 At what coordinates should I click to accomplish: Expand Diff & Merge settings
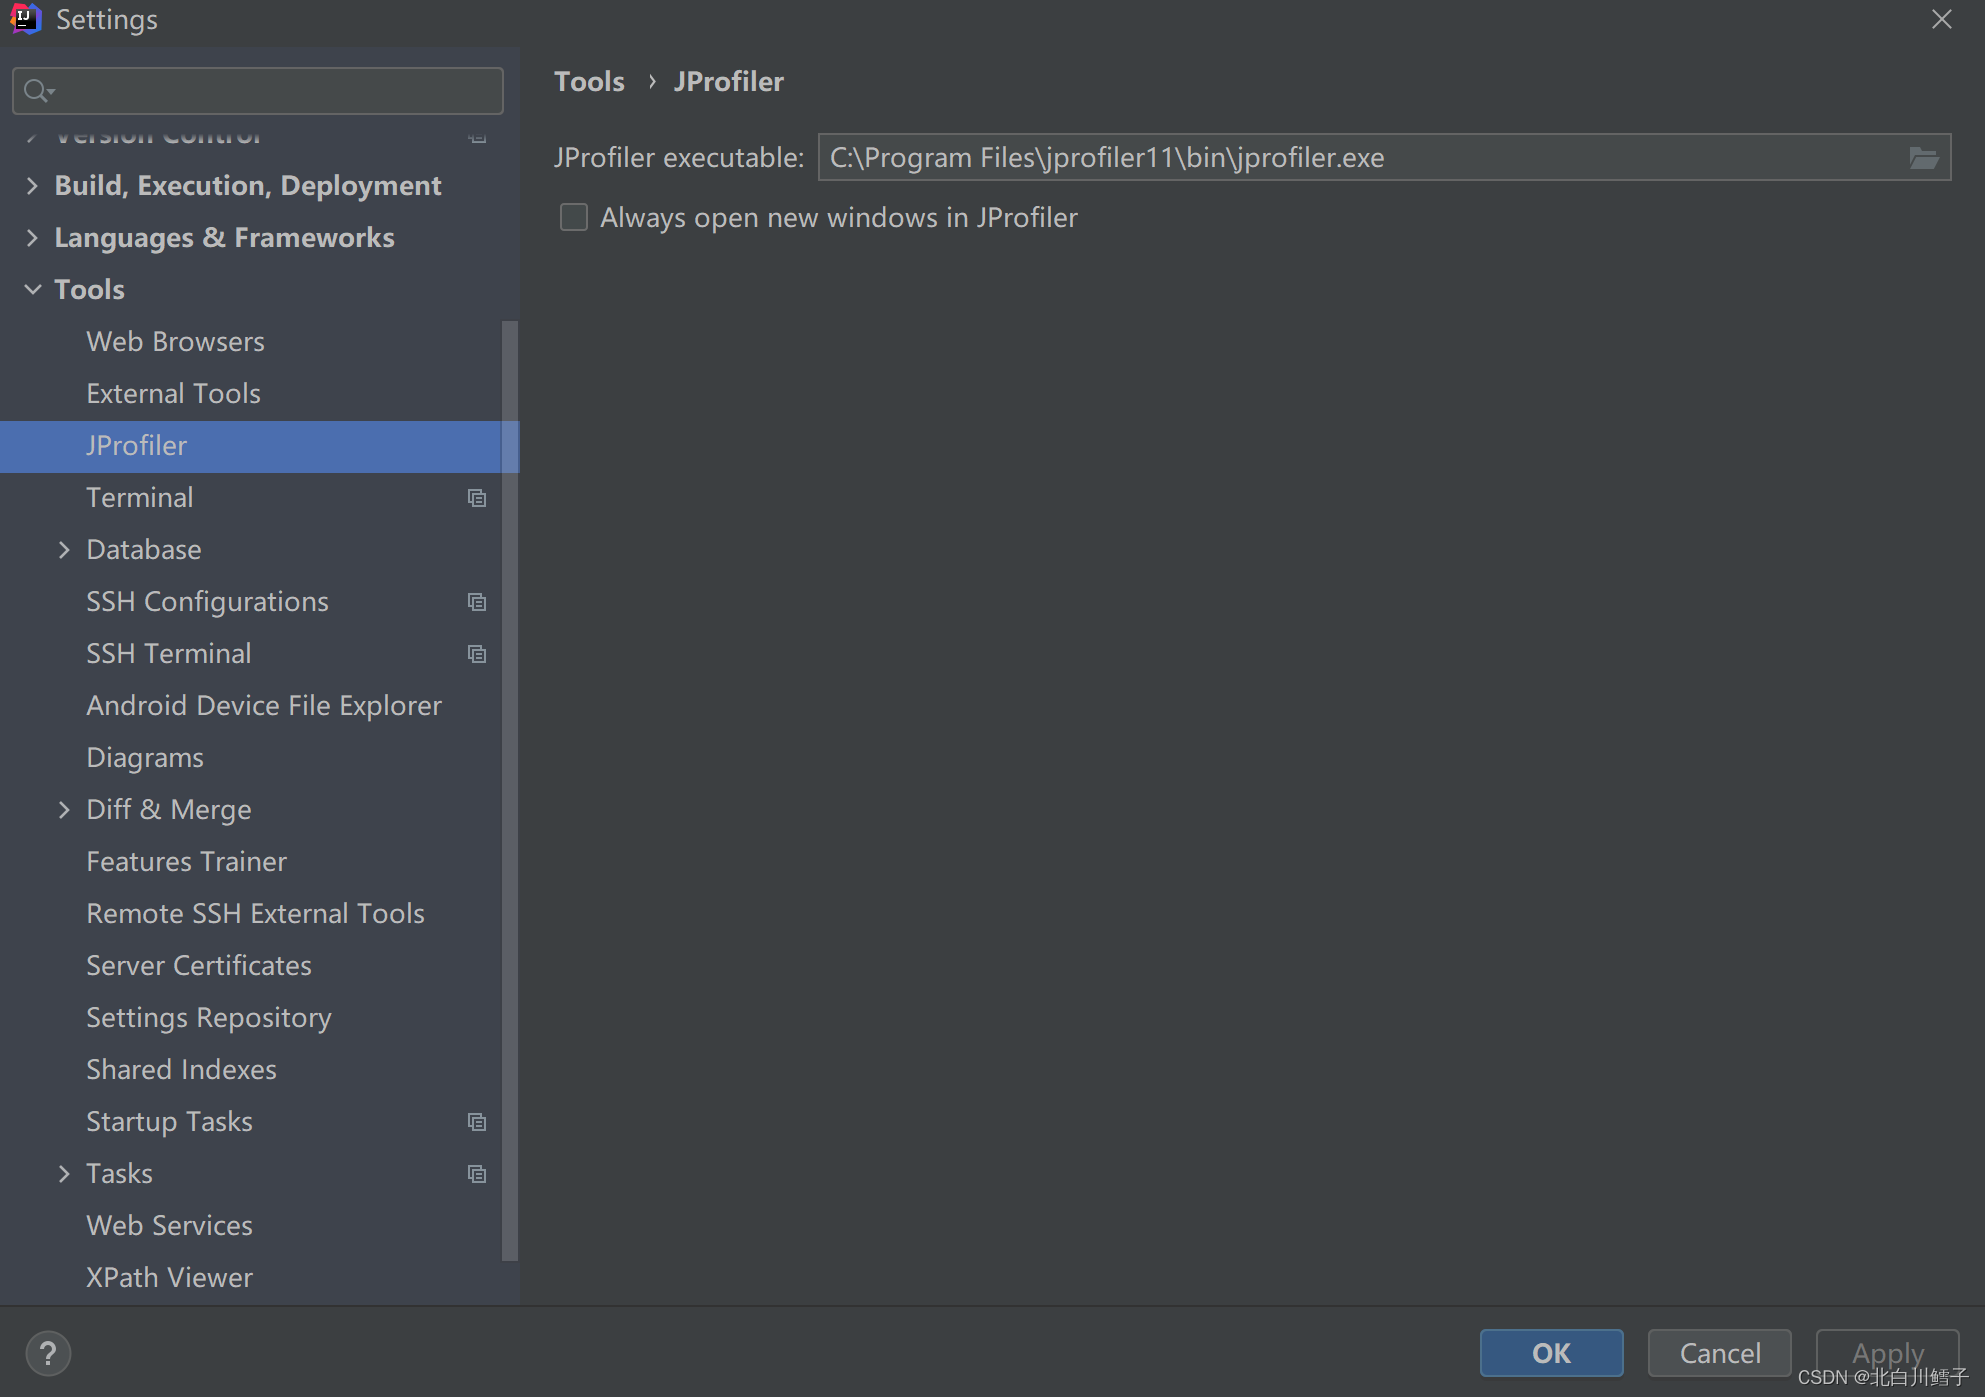(x=64, y=809)
